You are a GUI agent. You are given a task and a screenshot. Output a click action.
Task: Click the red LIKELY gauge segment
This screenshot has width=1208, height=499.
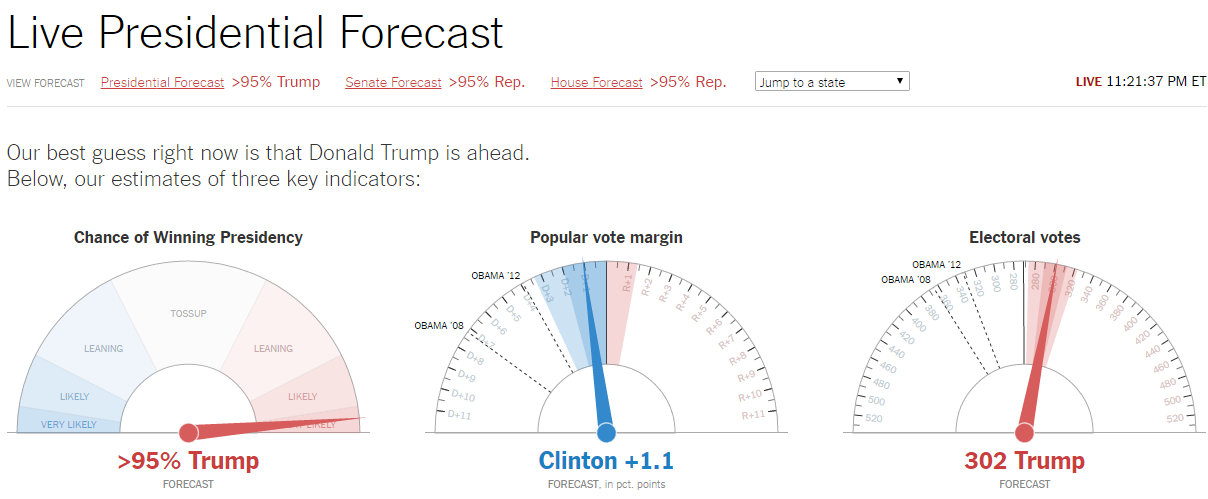[302, 397]
